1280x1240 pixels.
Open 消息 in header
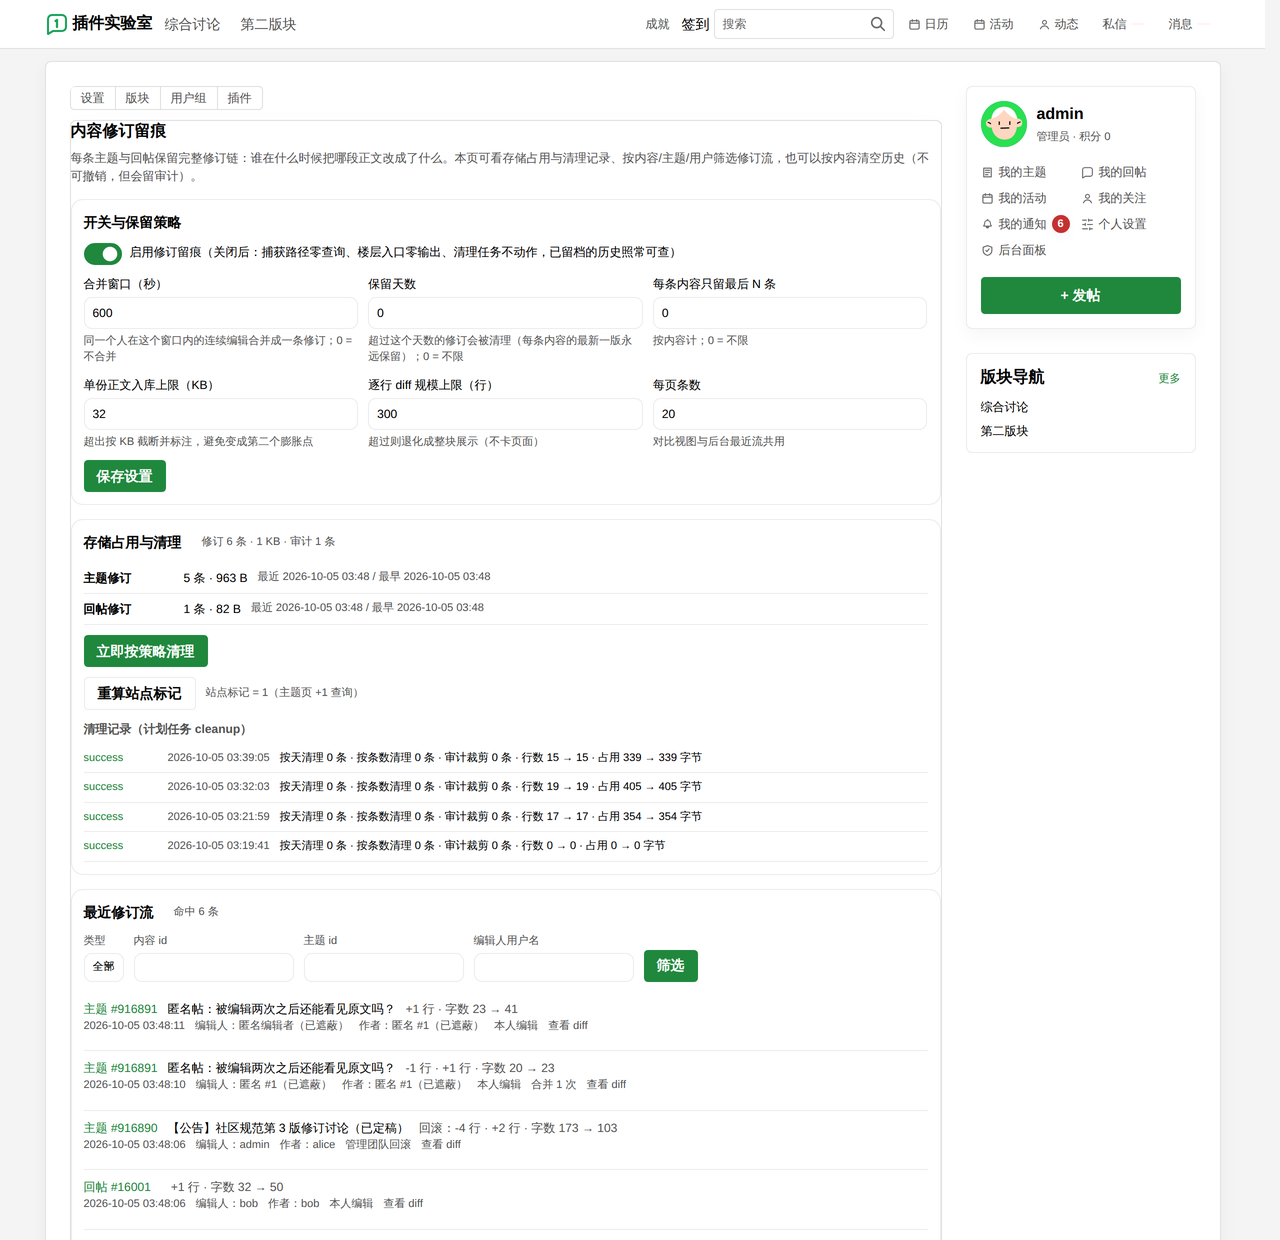(x=1180, y=24)
